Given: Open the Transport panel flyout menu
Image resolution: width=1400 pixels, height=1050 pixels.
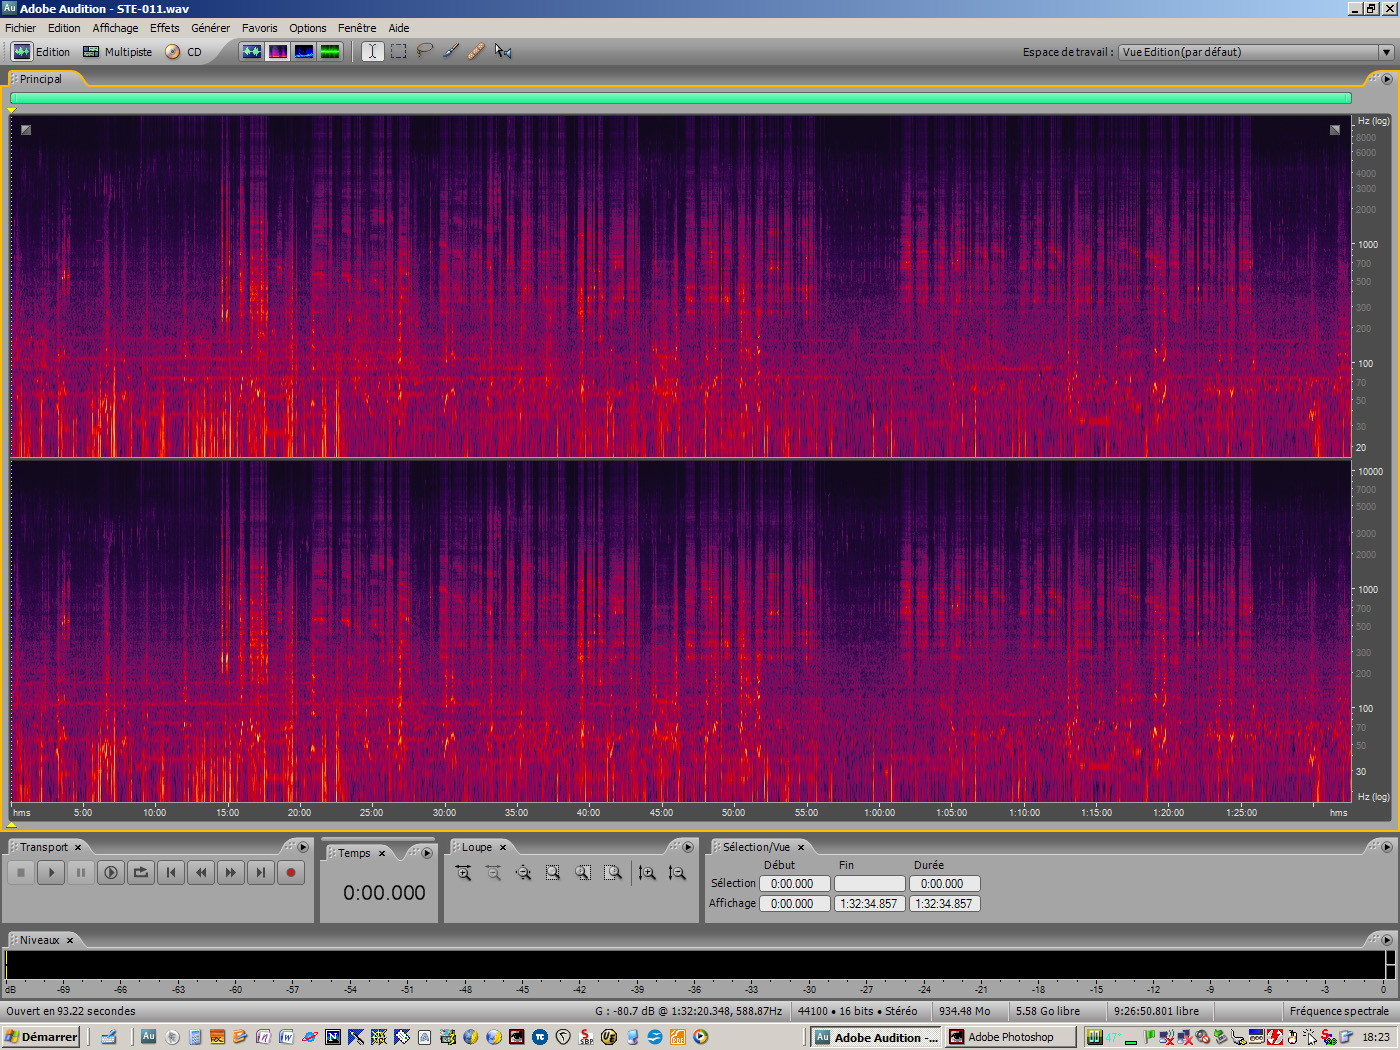Looking at the screenshot, I should [302, 847].
